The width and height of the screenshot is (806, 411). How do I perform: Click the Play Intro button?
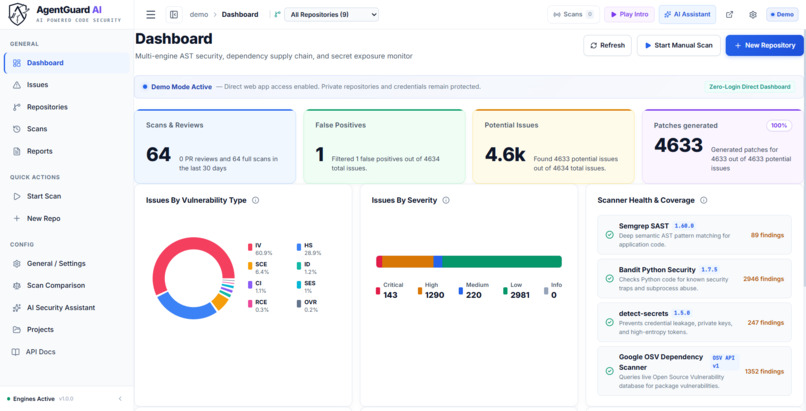629,14
